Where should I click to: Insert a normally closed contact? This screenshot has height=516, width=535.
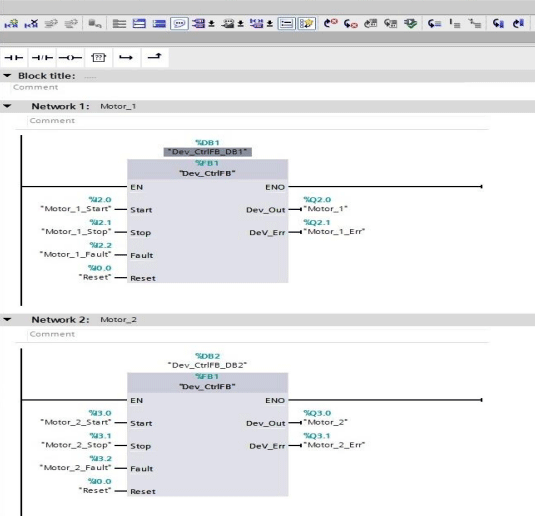[42, 58]
